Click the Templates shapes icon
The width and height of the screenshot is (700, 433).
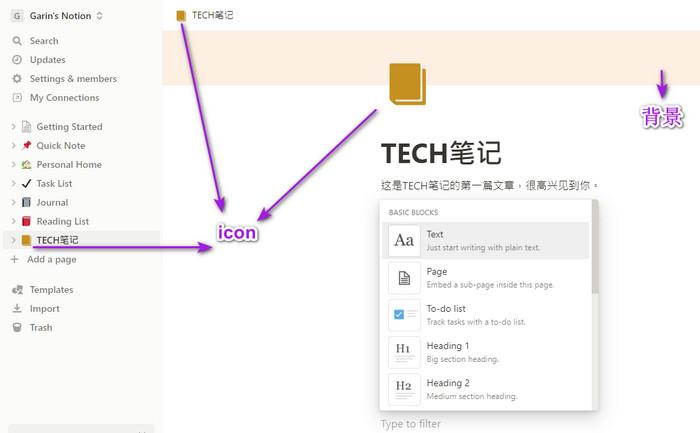(x=17, y=290)
